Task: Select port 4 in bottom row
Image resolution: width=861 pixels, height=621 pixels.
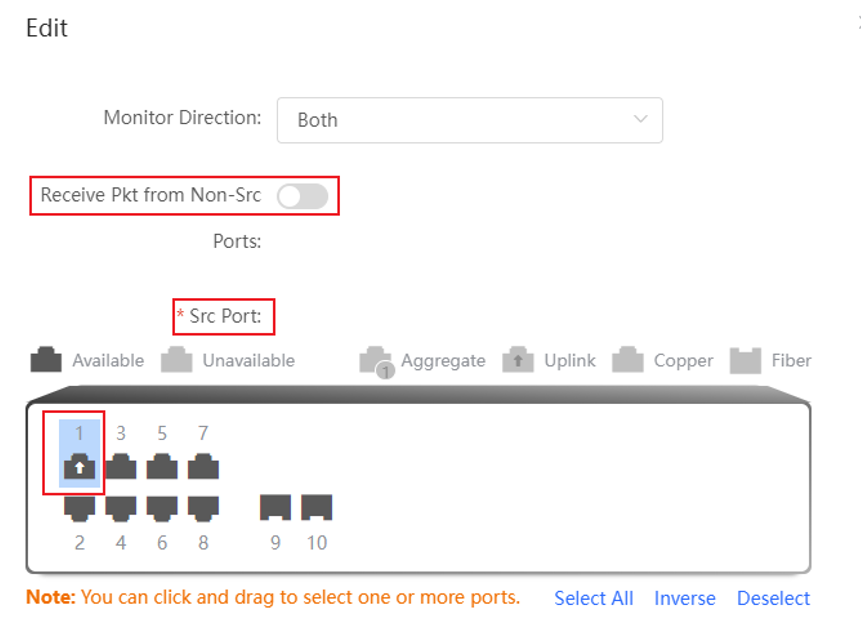Action: [x=121, y=508]
